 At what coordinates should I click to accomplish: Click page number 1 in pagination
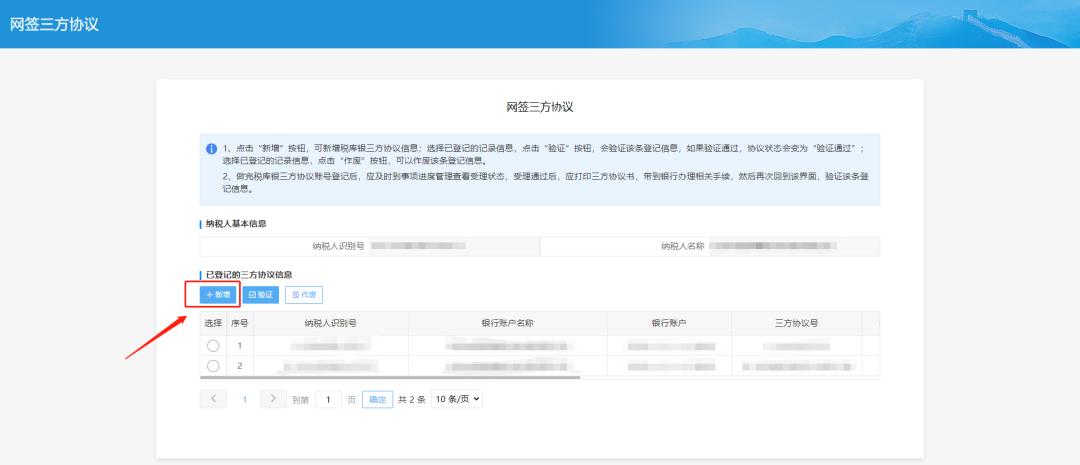tap(244, 400)
